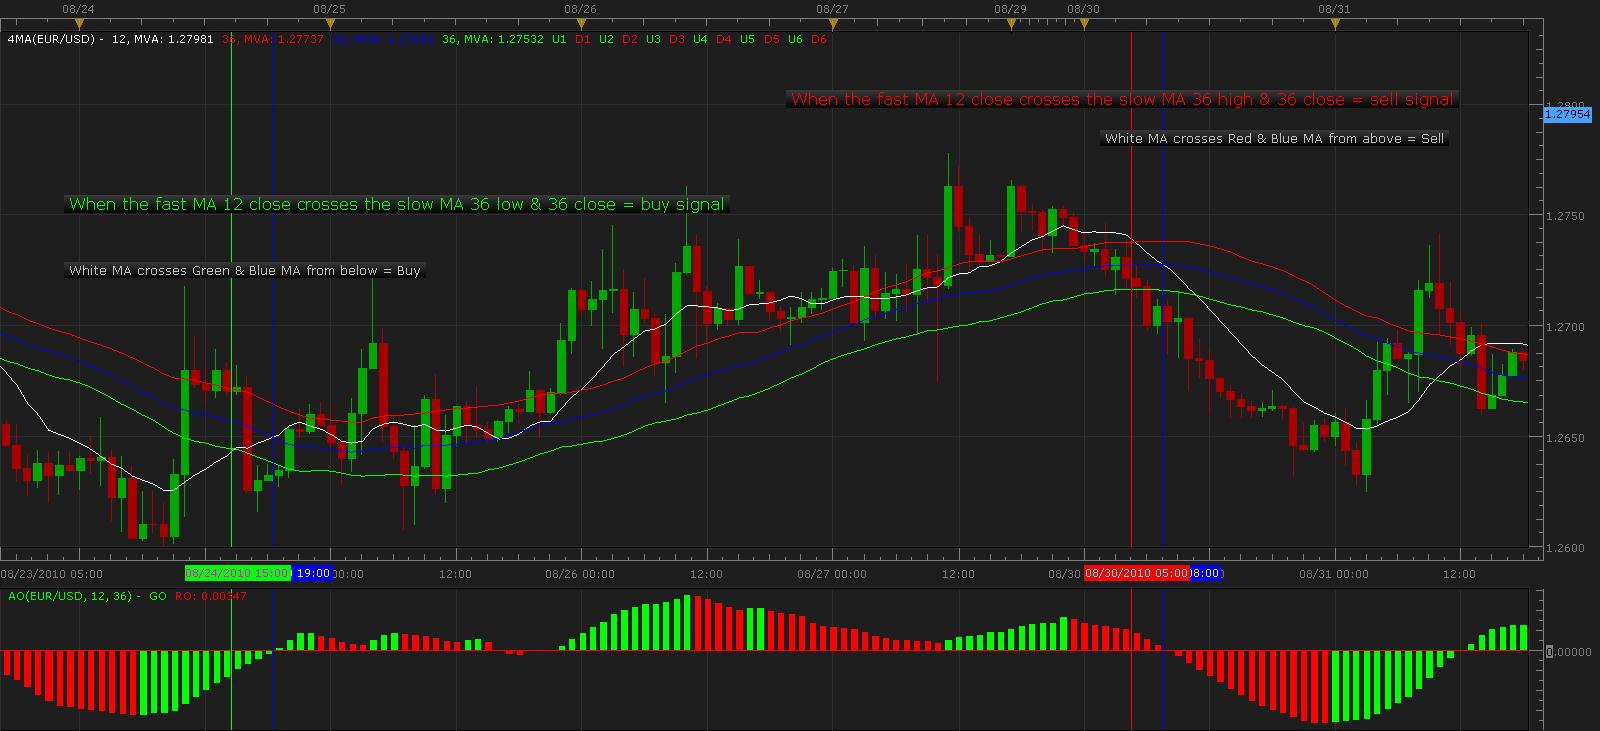
Task: Click the 08/31 00:00 time axis label
Action: (x=1334, y=574)
